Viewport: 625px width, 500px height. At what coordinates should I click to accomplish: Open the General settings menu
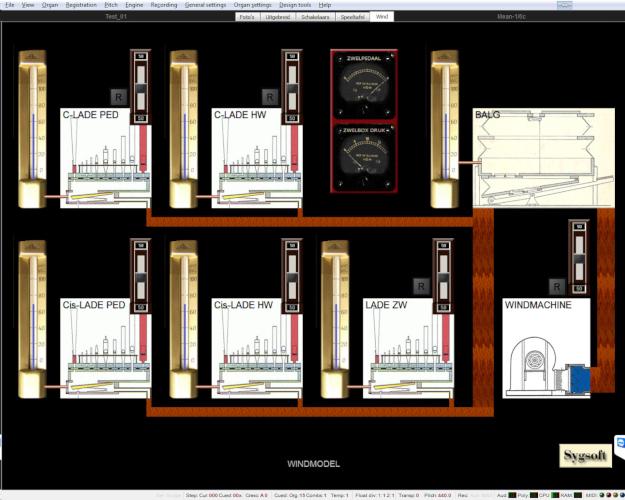(205, 5)
